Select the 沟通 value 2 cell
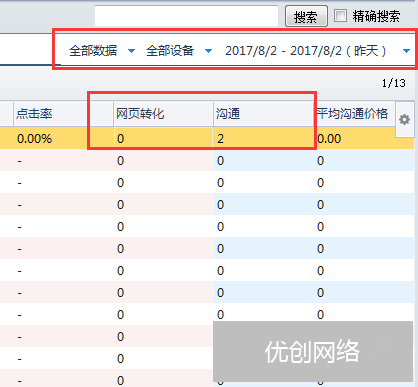This screenshot has height=387, width=418. click(263, 138)
